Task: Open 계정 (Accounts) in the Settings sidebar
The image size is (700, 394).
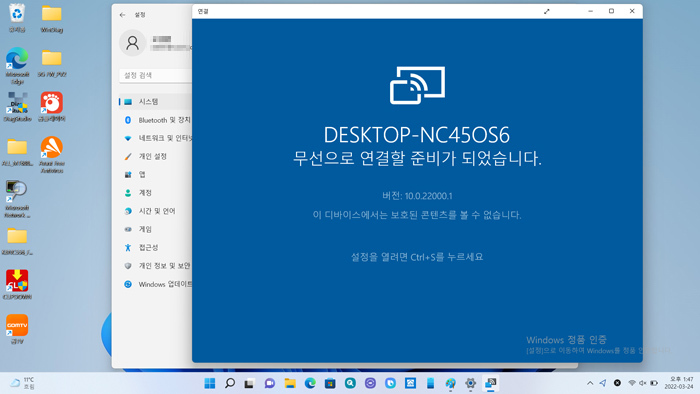Action: pyautogui.click(x=155, y=193)
